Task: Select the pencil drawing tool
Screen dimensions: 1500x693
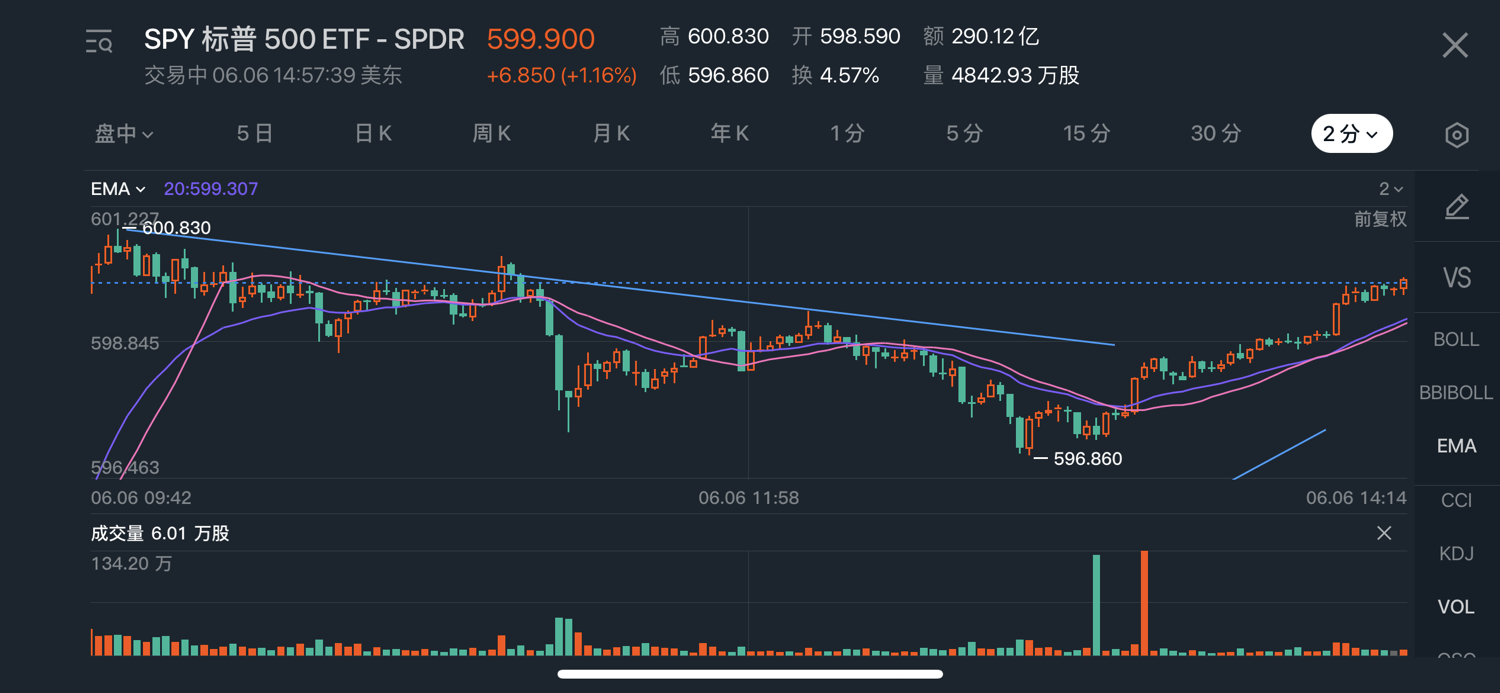Action: [1457, 207]
